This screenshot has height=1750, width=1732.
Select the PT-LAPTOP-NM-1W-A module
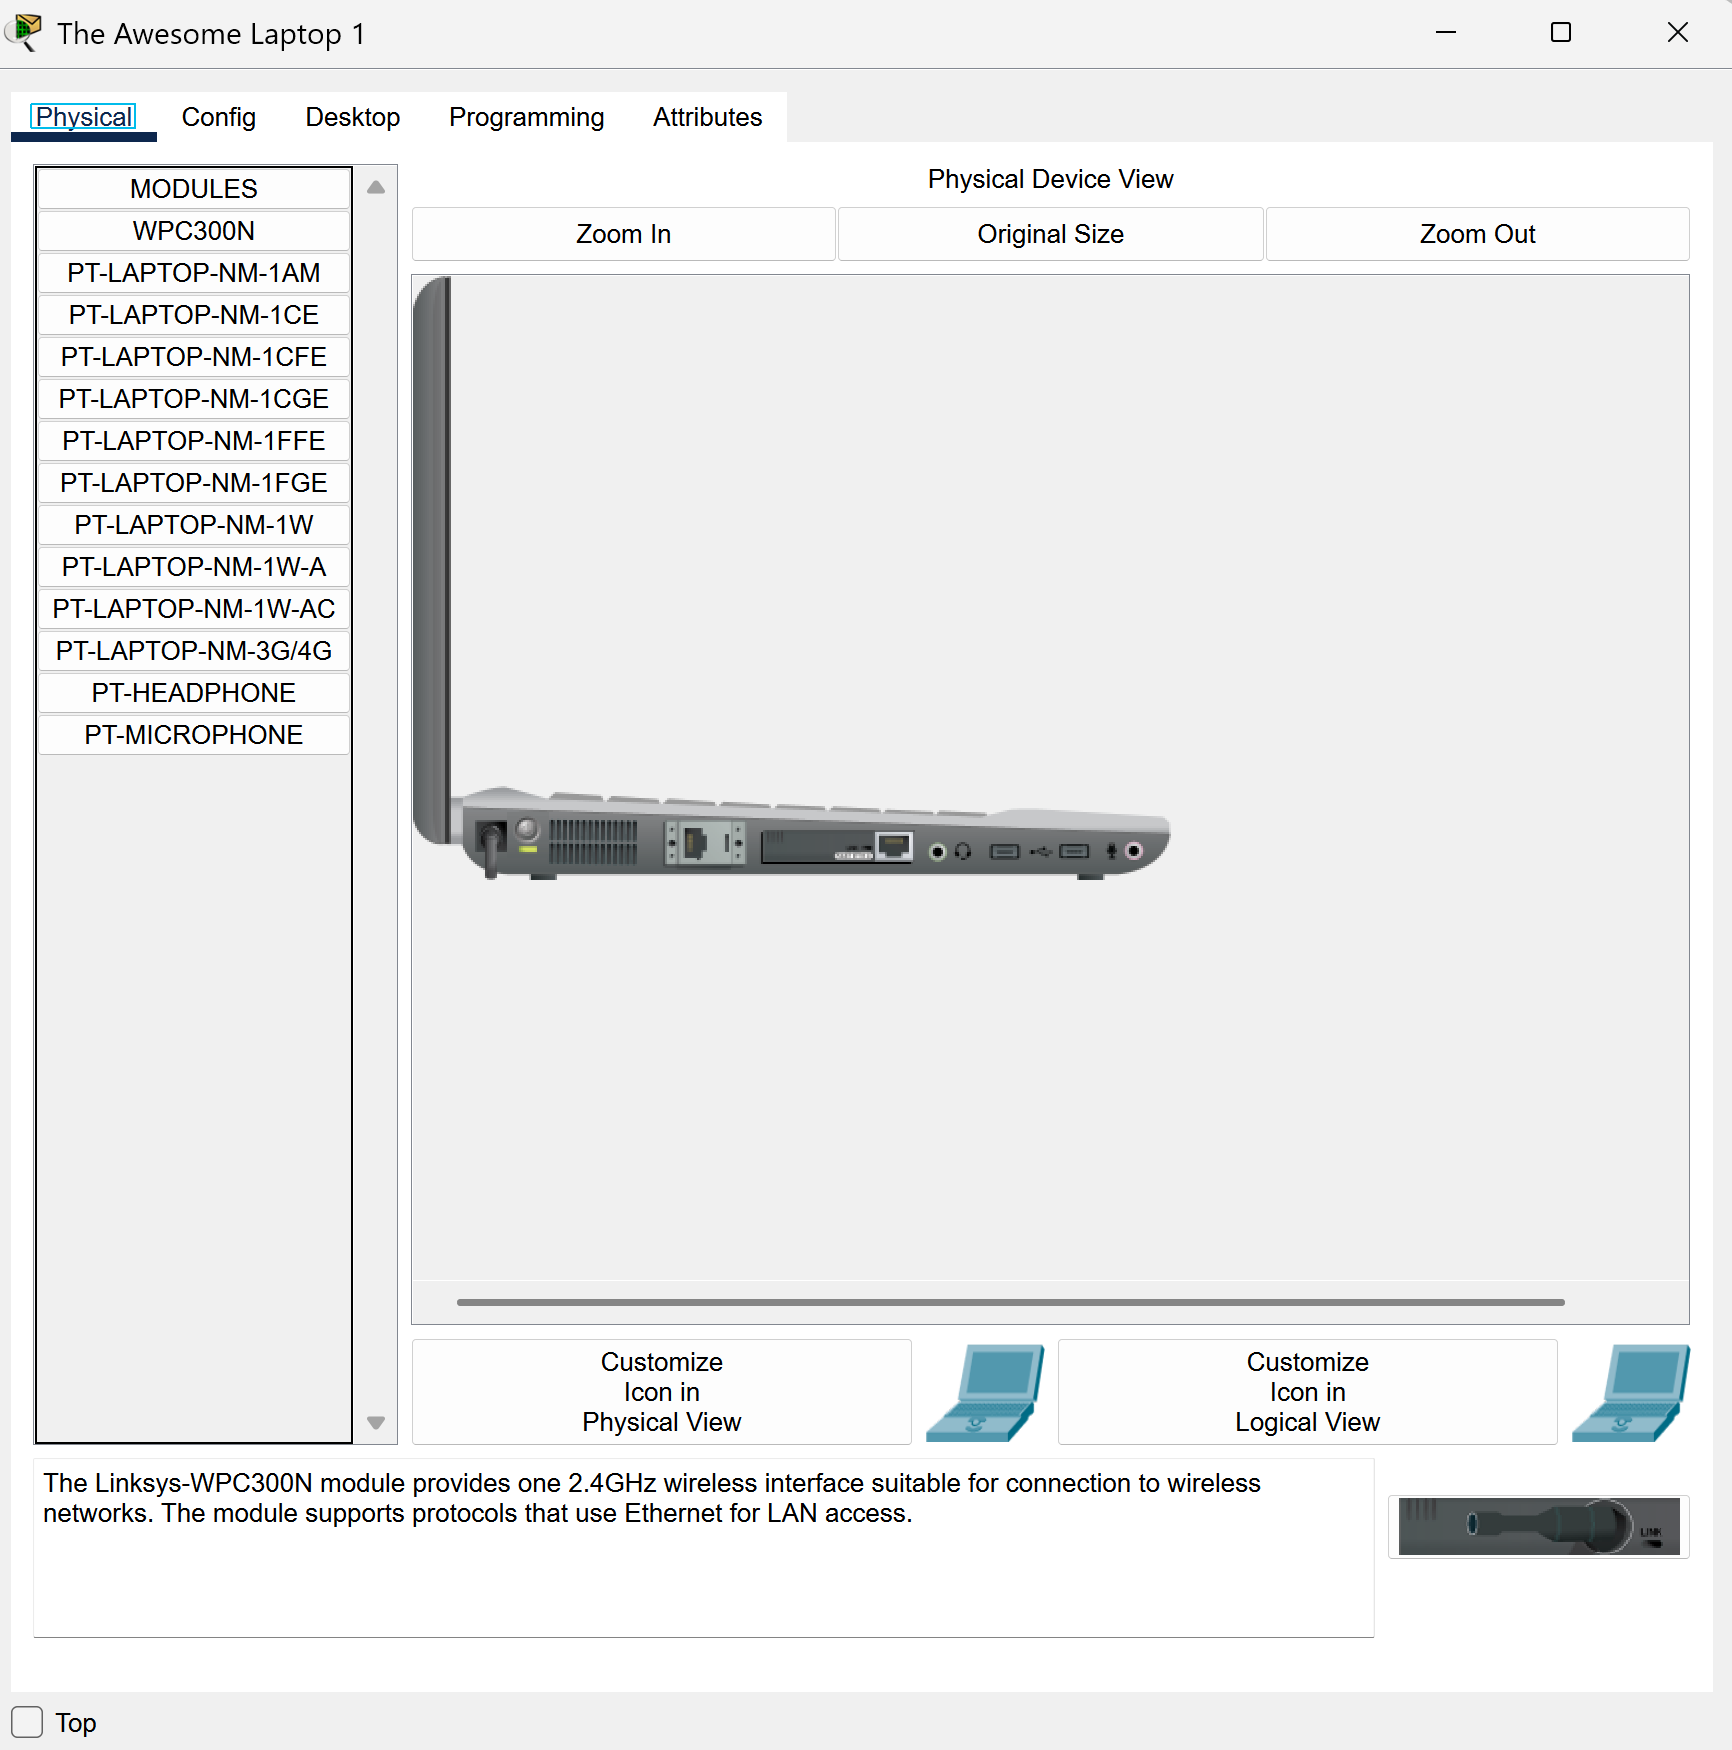[194, 567]
